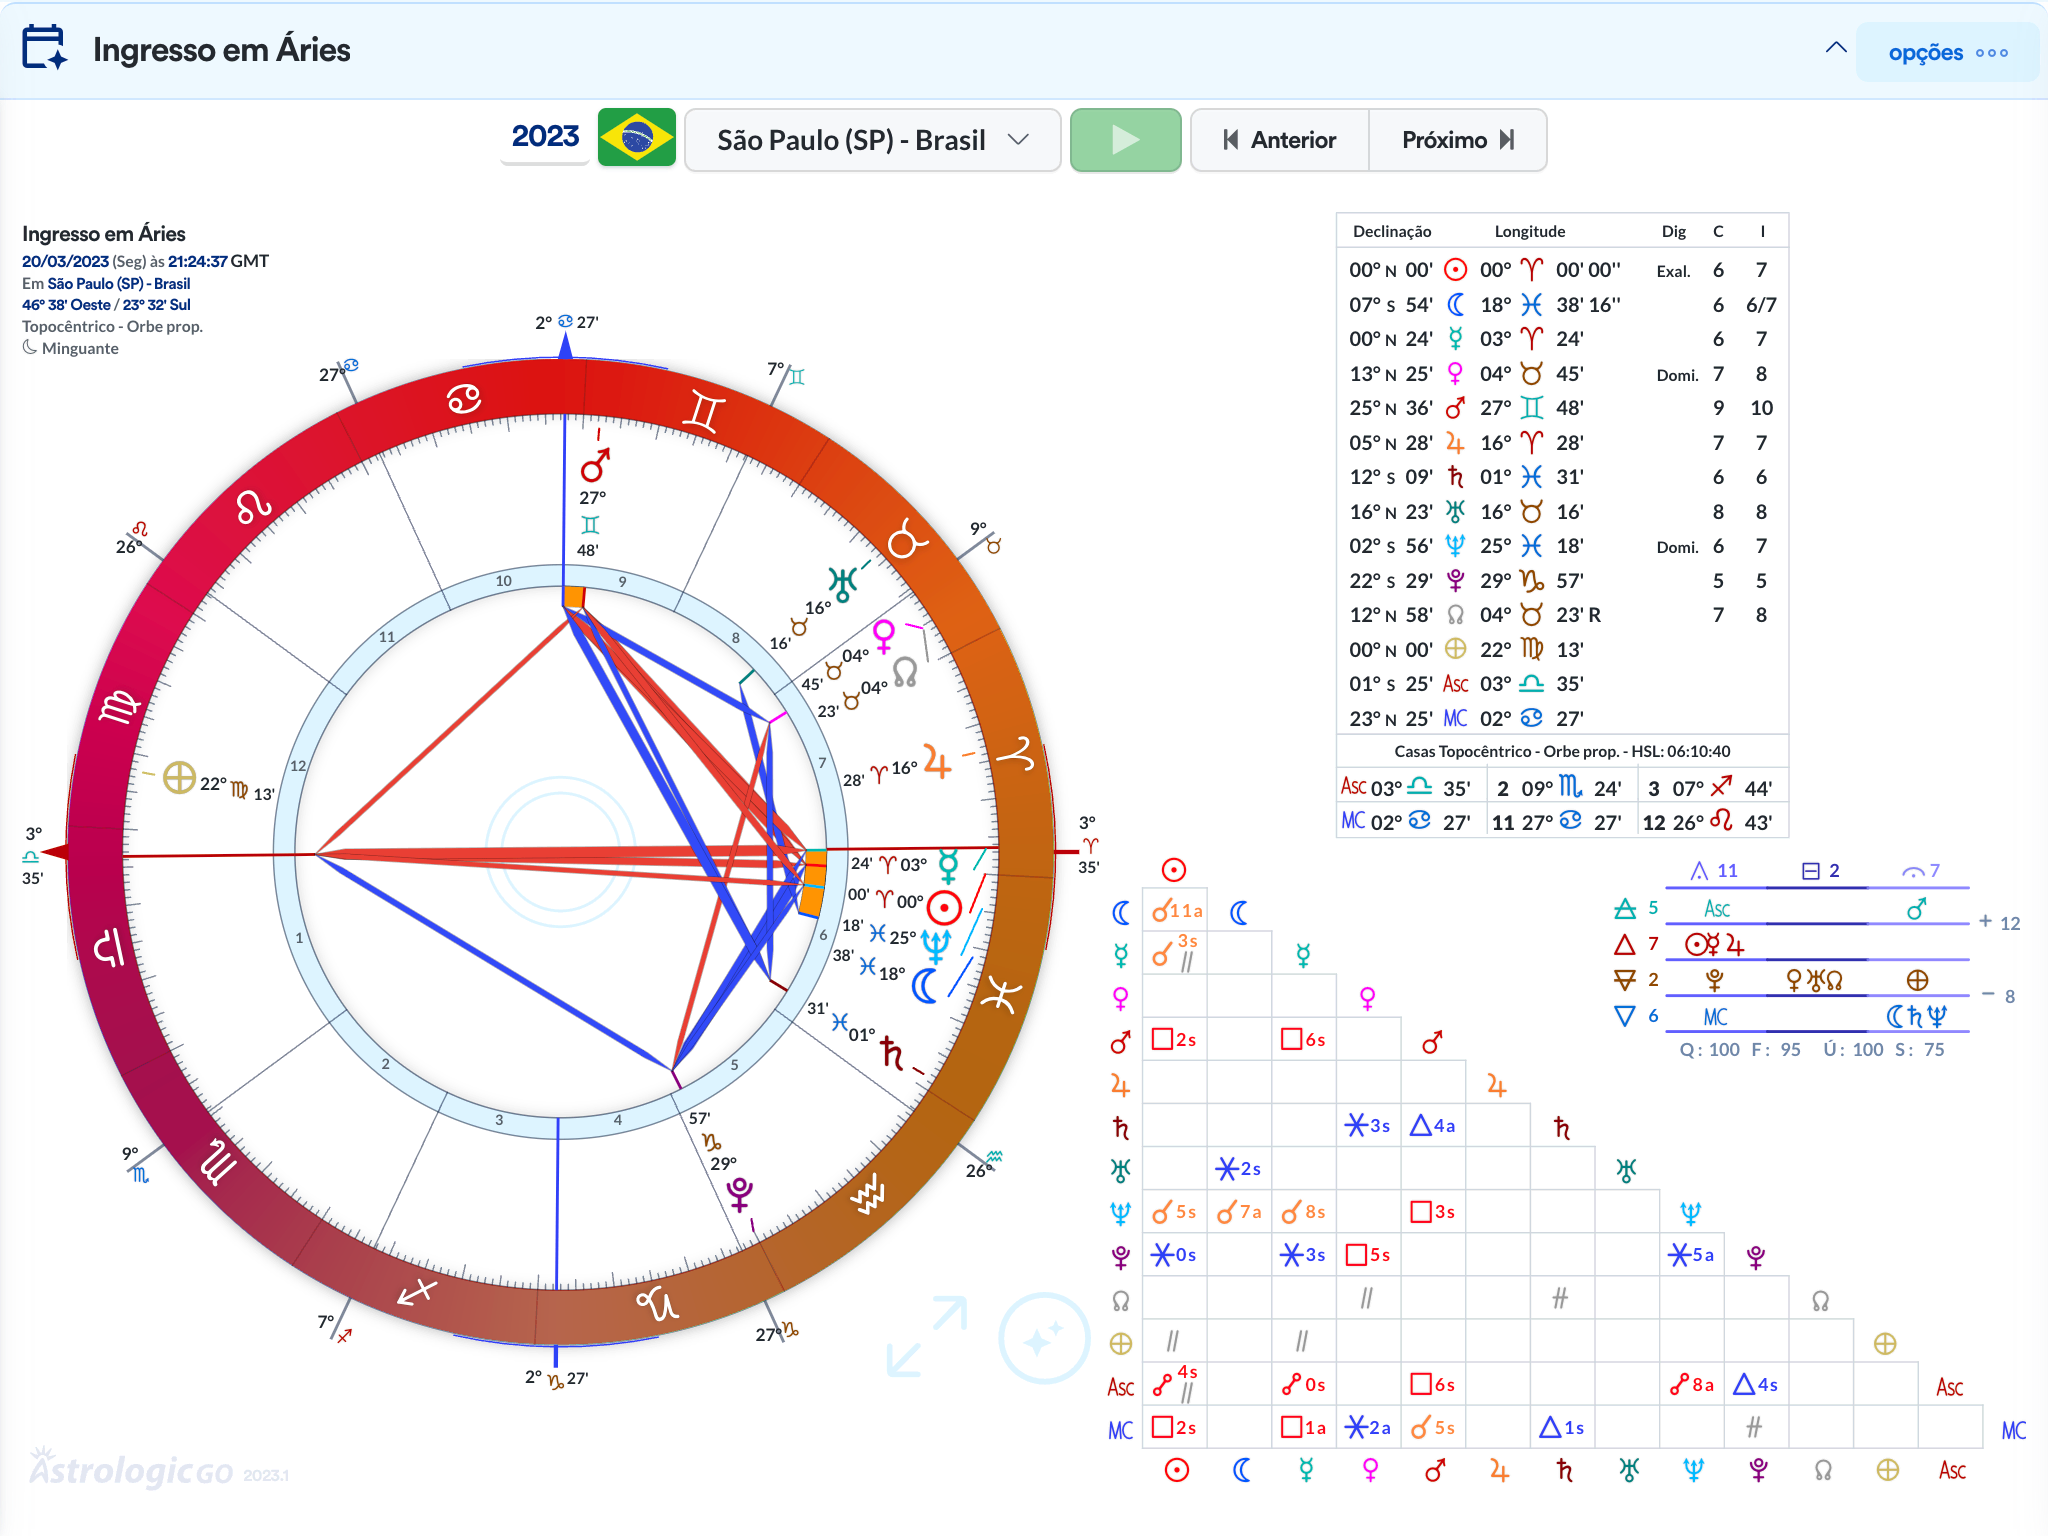Viewport: 2048px width, 1536px height.
Task: Click the Aries sign on the zodiac ring
Action: pyautogui.click(x=1017, y=753)
